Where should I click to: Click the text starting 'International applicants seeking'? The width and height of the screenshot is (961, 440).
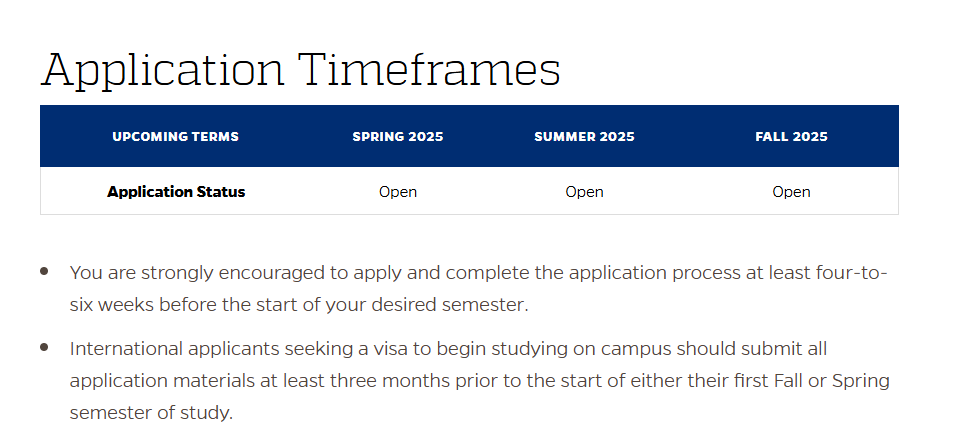pyautogui.click(x=479, y=381)
